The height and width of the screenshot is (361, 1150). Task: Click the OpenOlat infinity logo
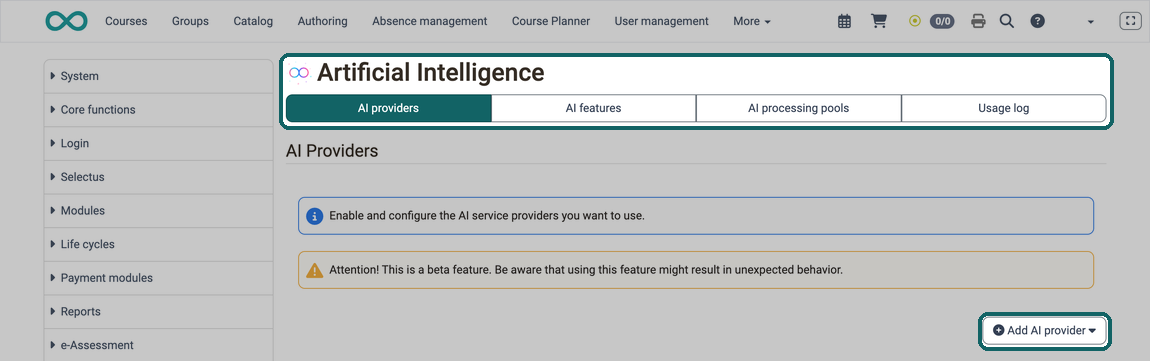66,21
